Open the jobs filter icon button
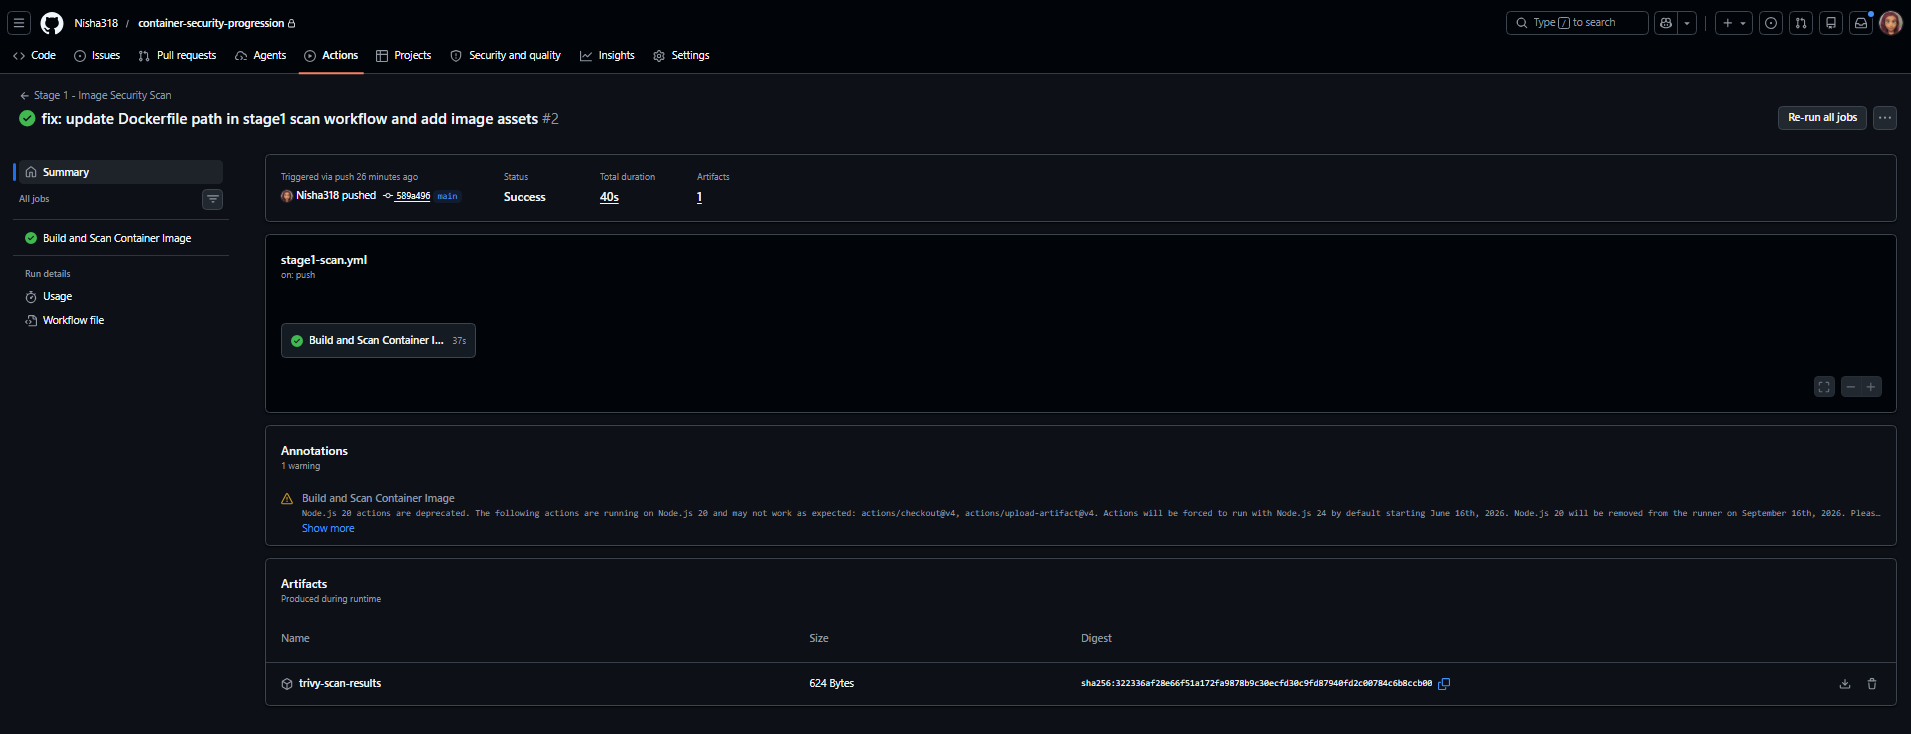The height and width of the screenshot is (734, 1911). 213,199
